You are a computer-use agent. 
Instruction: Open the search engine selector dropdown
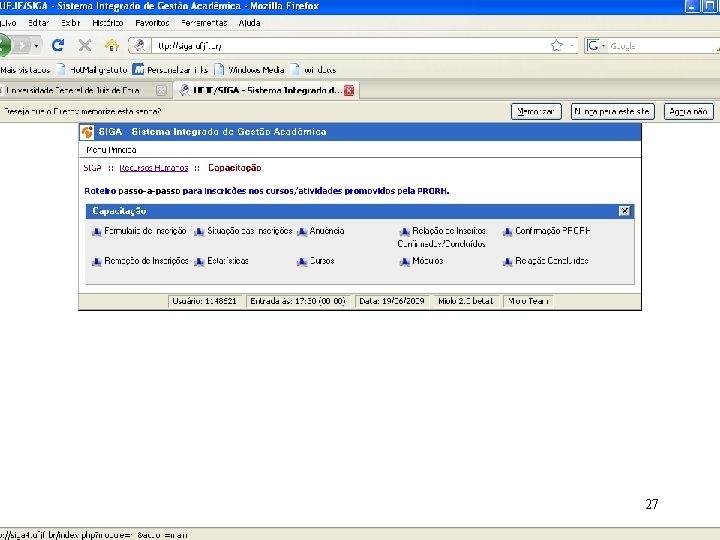click(x=596, y=45)
